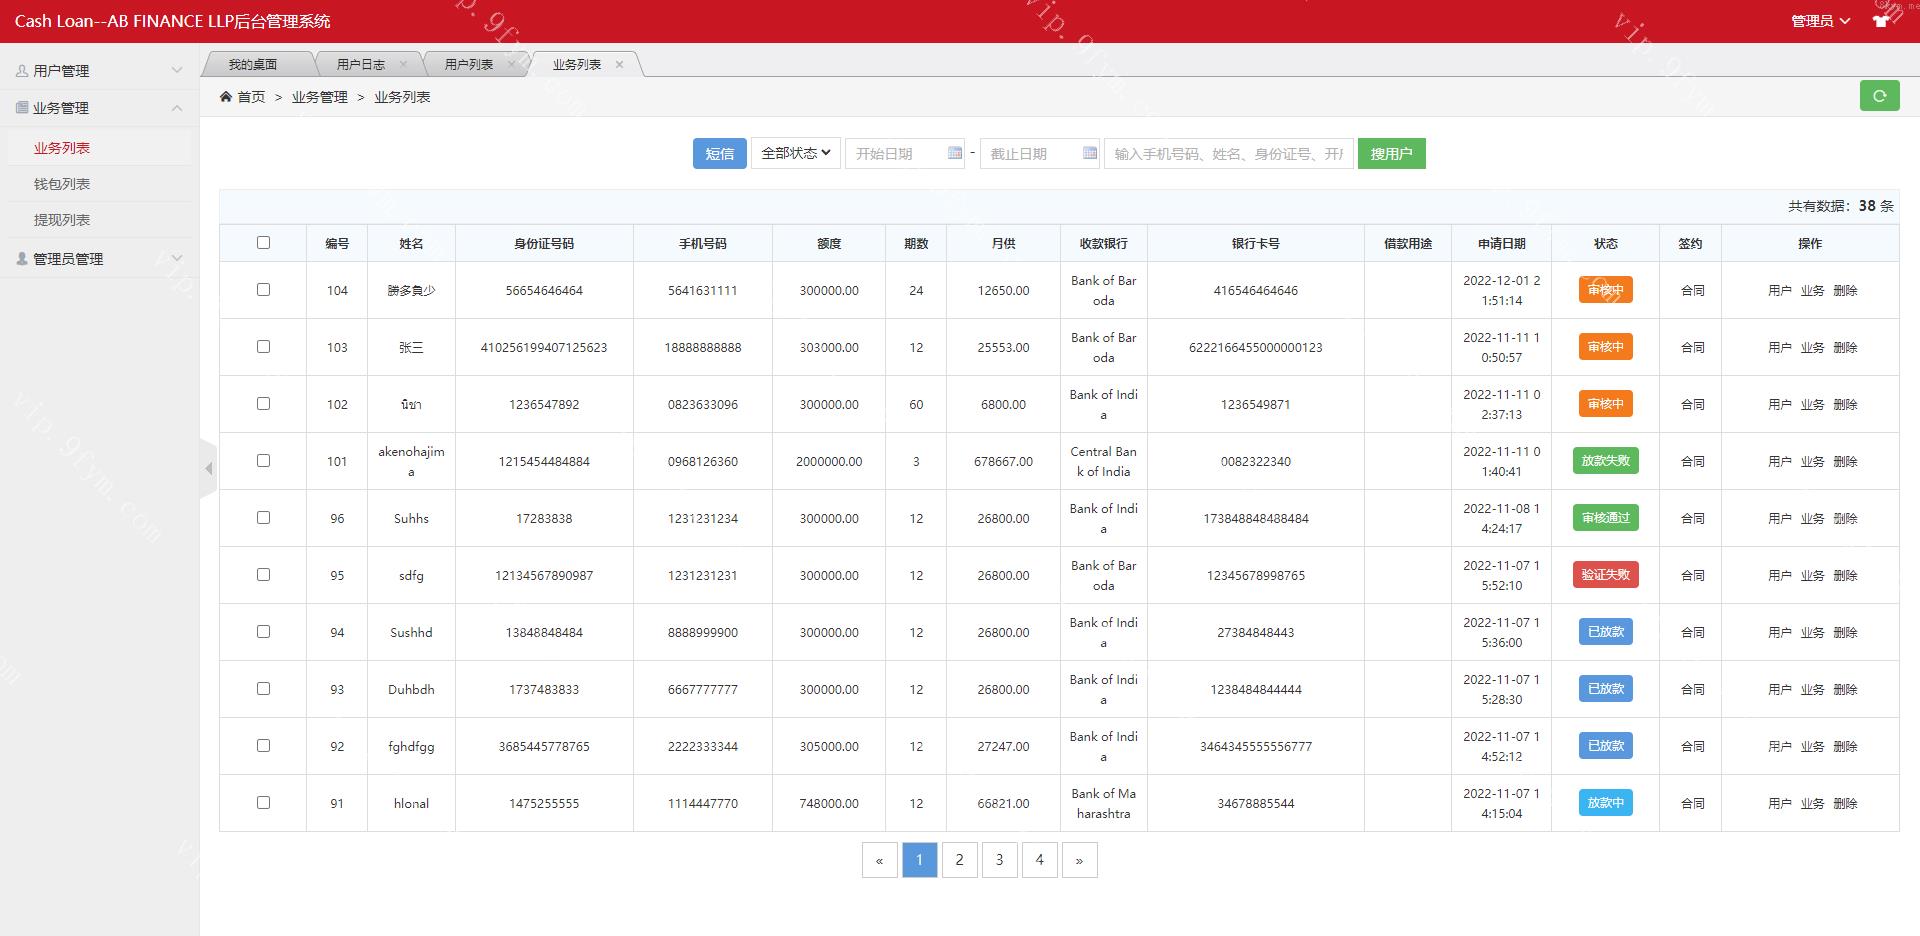Close the 用户日志 tab with its X
Screen dimensions: 1920x936
coord(403,65)
